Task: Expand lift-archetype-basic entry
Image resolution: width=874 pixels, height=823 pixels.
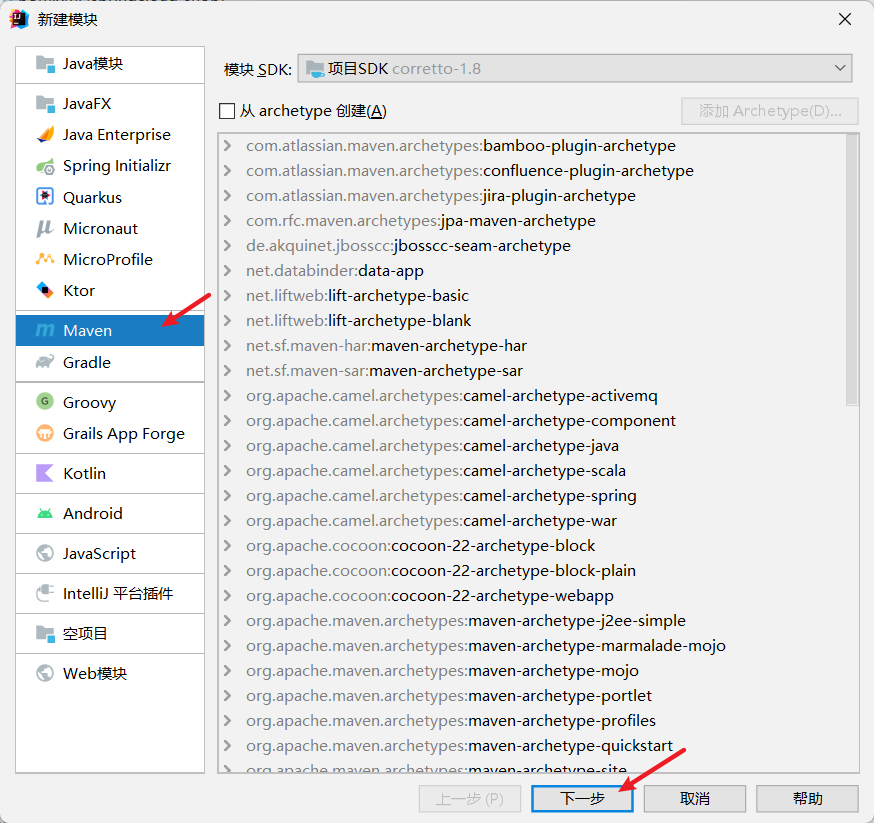Action: coord(227,296)
